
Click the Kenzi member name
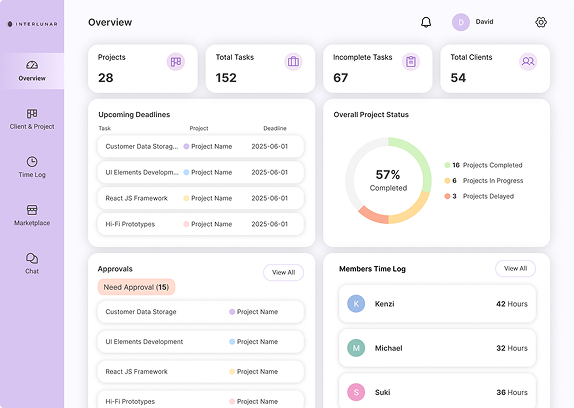coord(384,304)
